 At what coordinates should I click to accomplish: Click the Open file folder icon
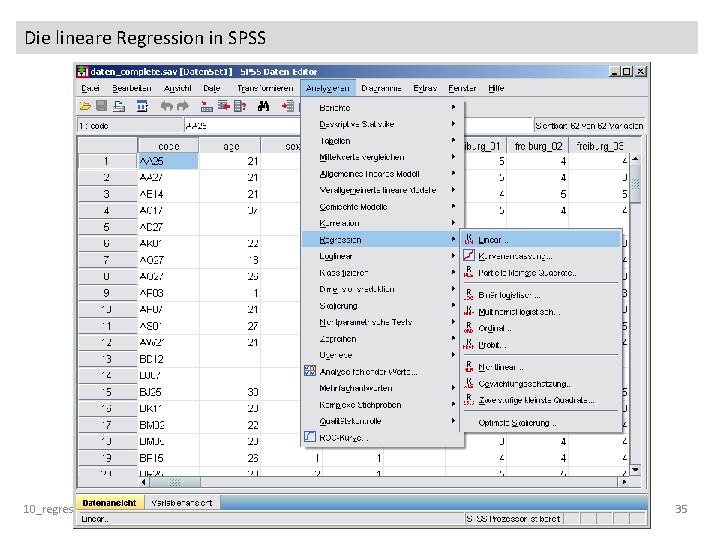pyautogui.click(x=85, y=107)
